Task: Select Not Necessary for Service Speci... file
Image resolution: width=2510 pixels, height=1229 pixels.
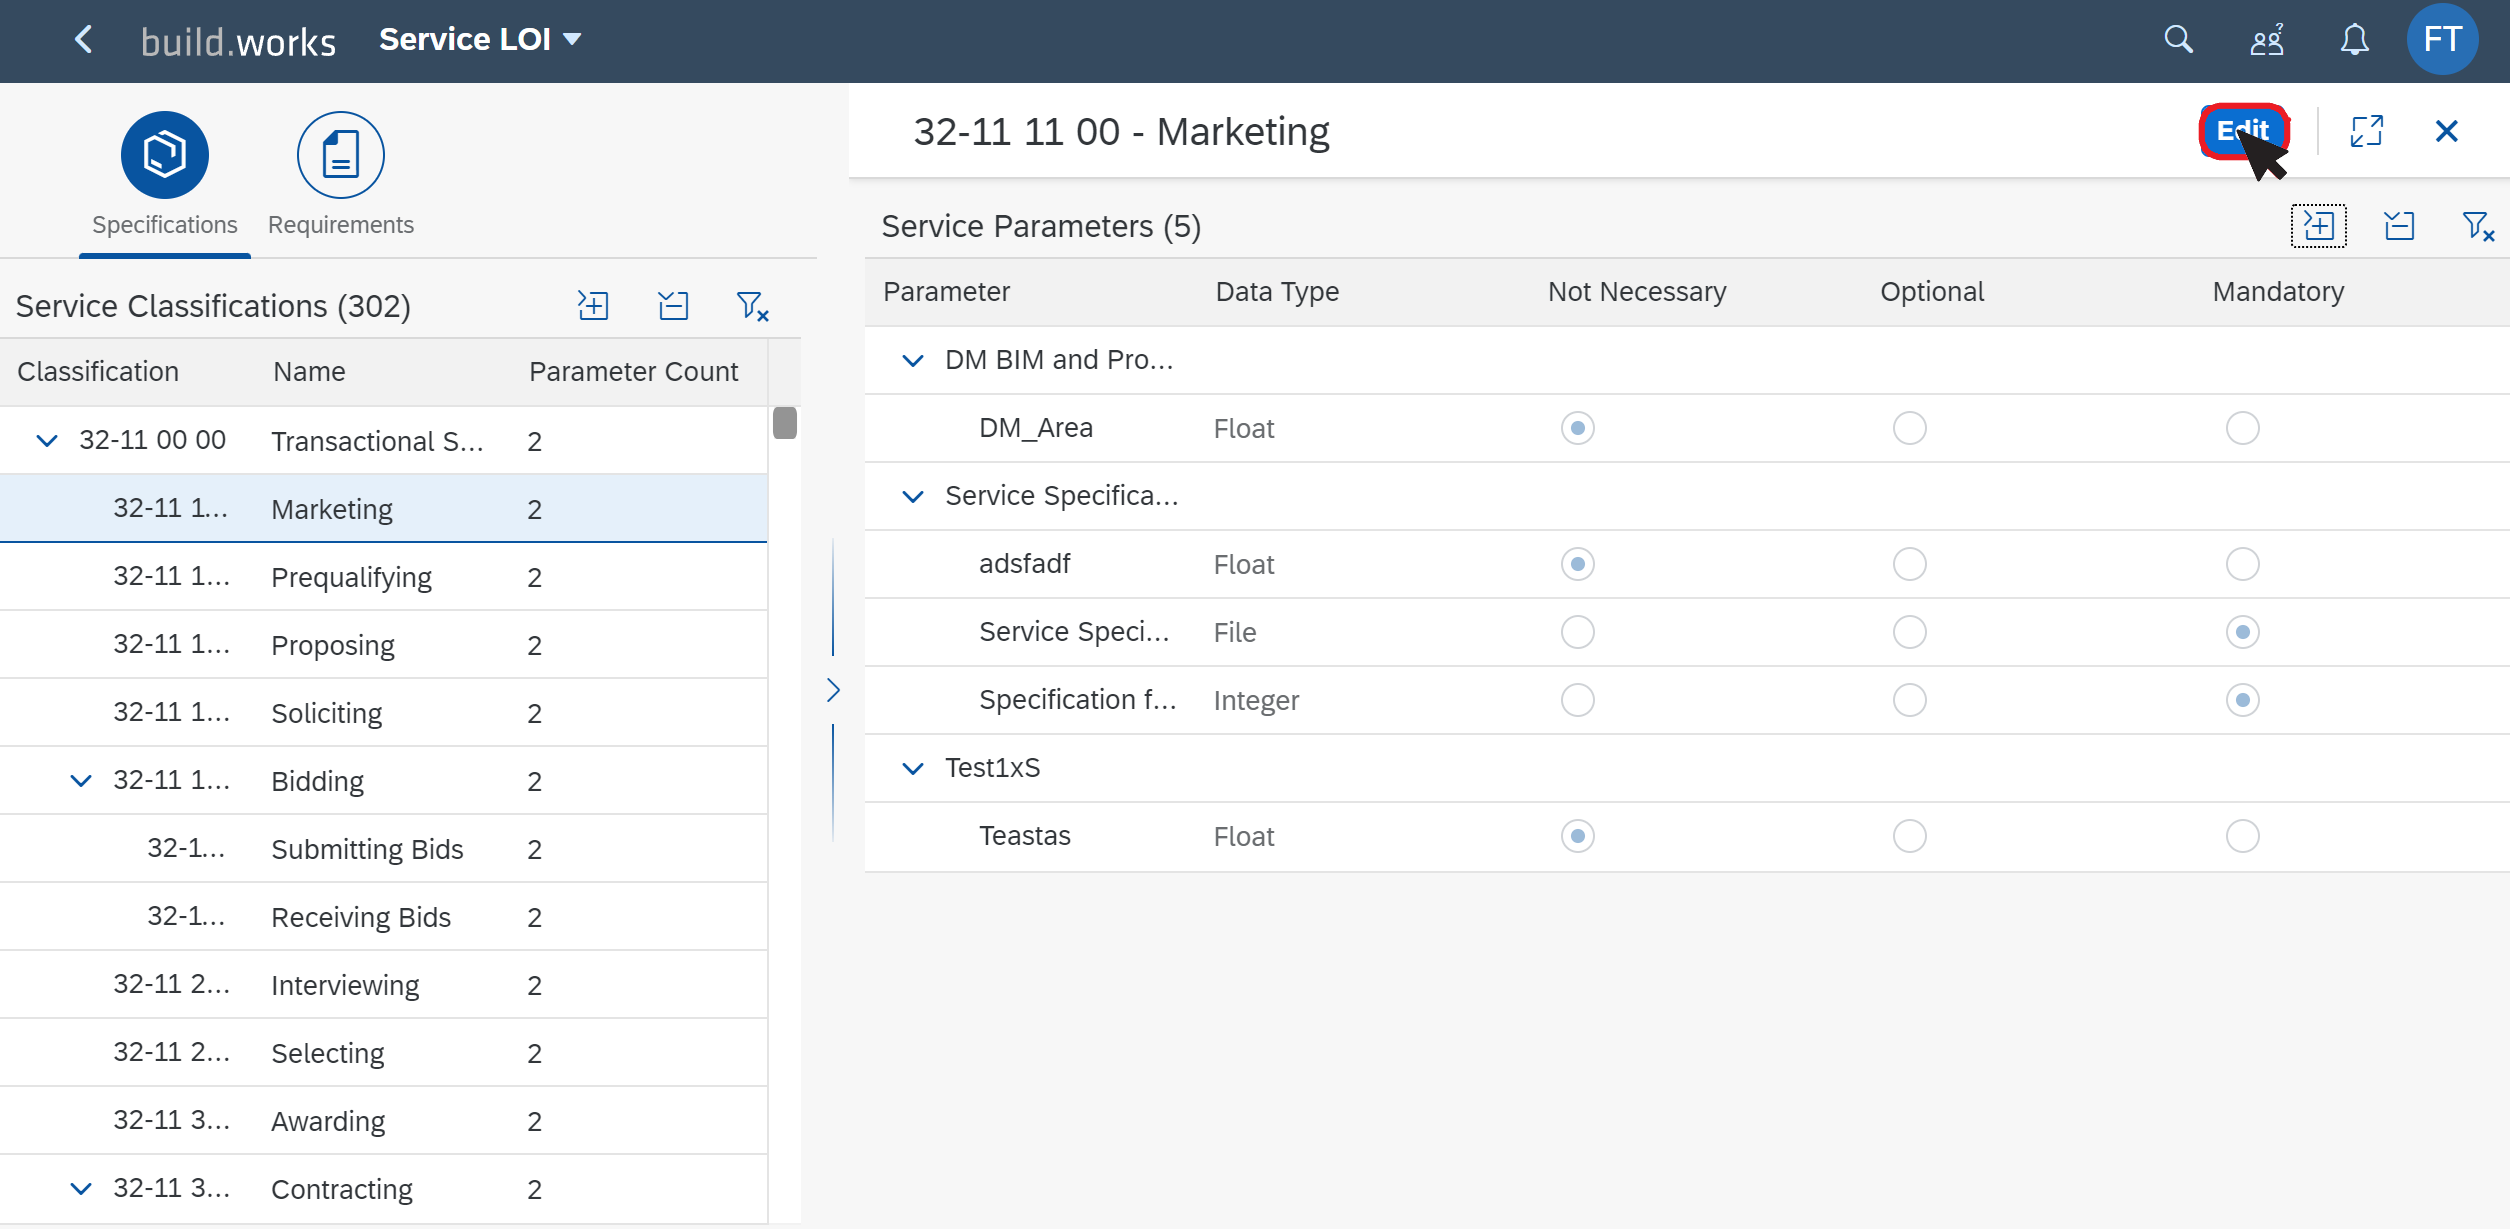Action: [x=1577, y=632]
